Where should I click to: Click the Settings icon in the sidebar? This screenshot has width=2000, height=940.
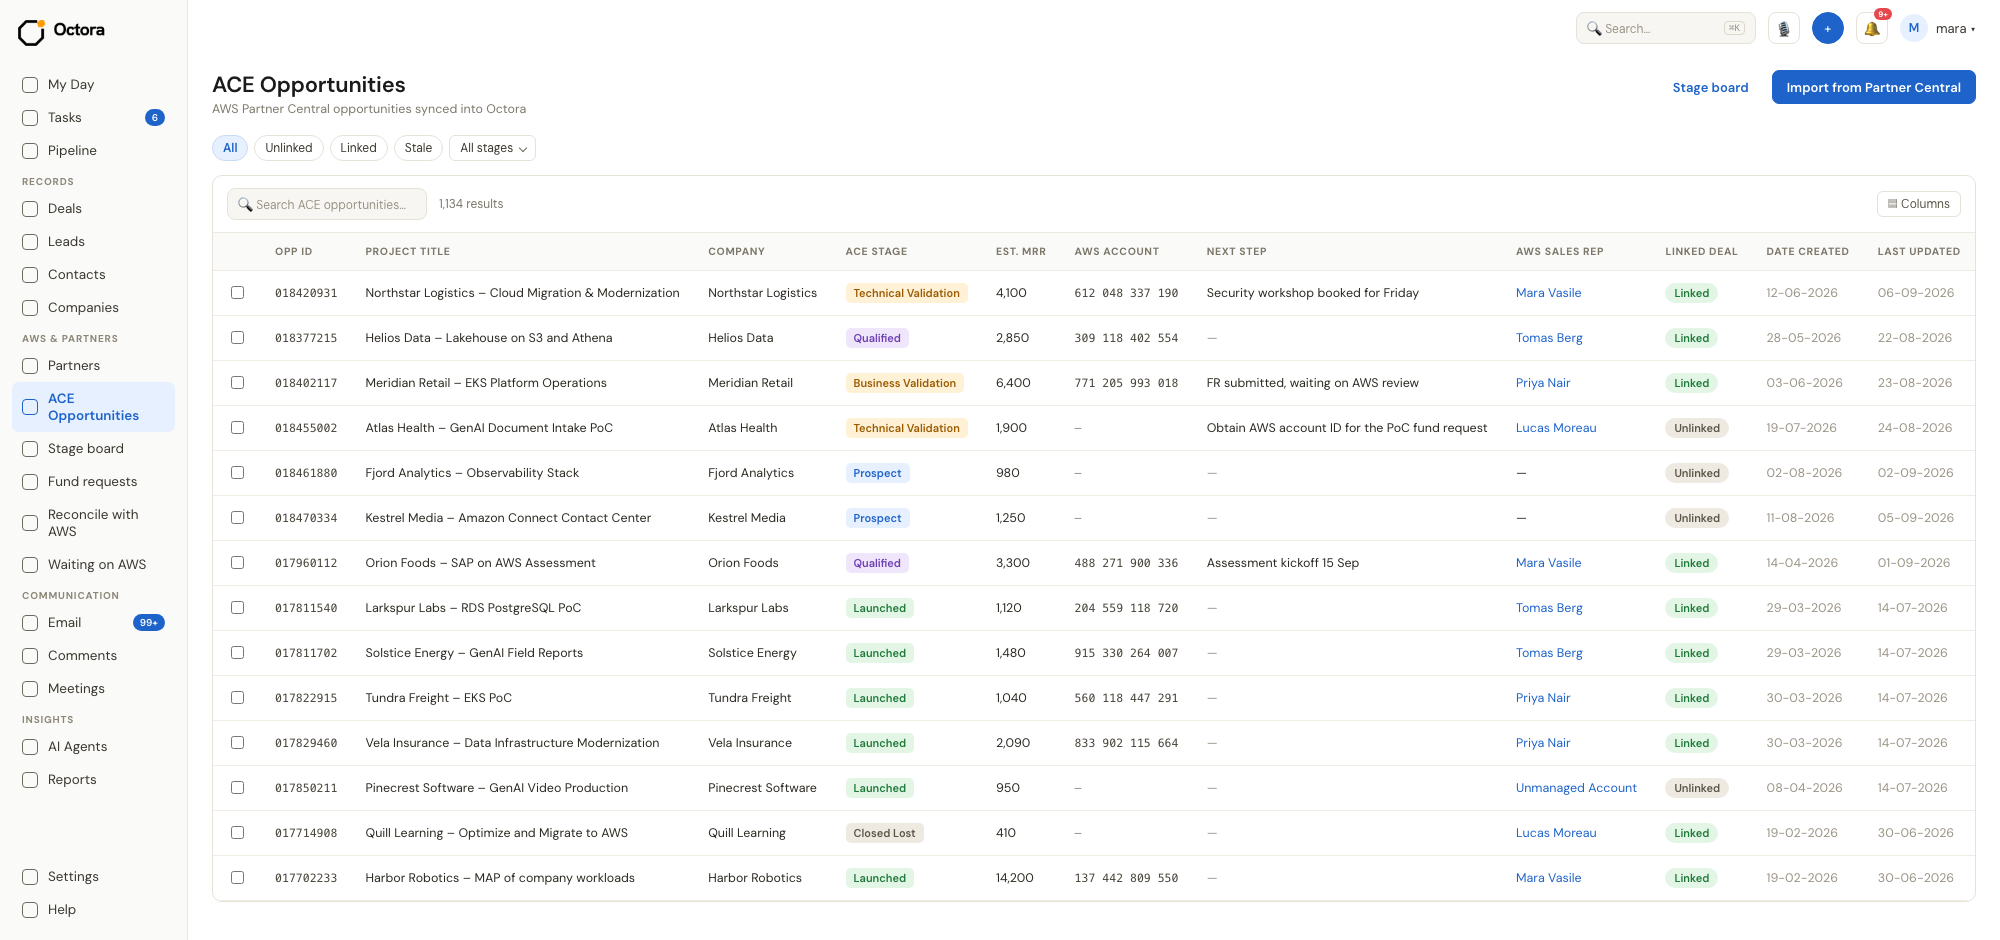tap(30, 877)
